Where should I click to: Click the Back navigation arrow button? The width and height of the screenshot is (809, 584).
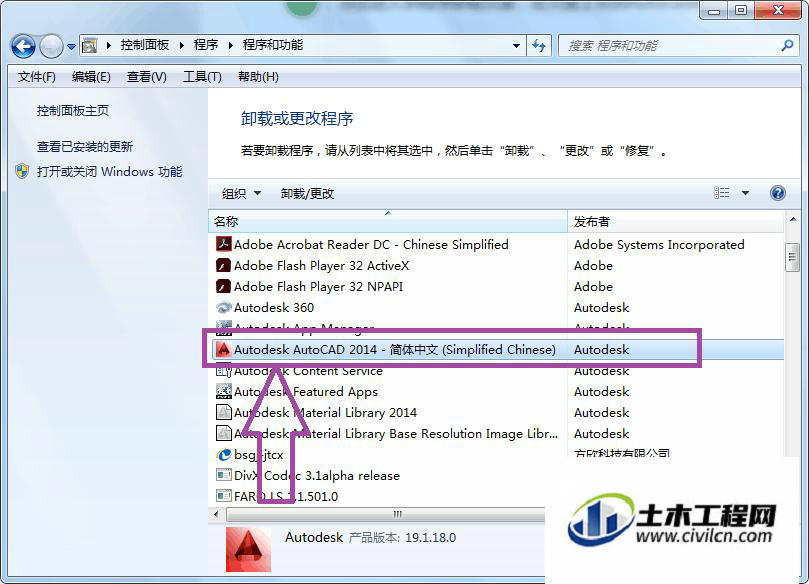pos(23,47)
